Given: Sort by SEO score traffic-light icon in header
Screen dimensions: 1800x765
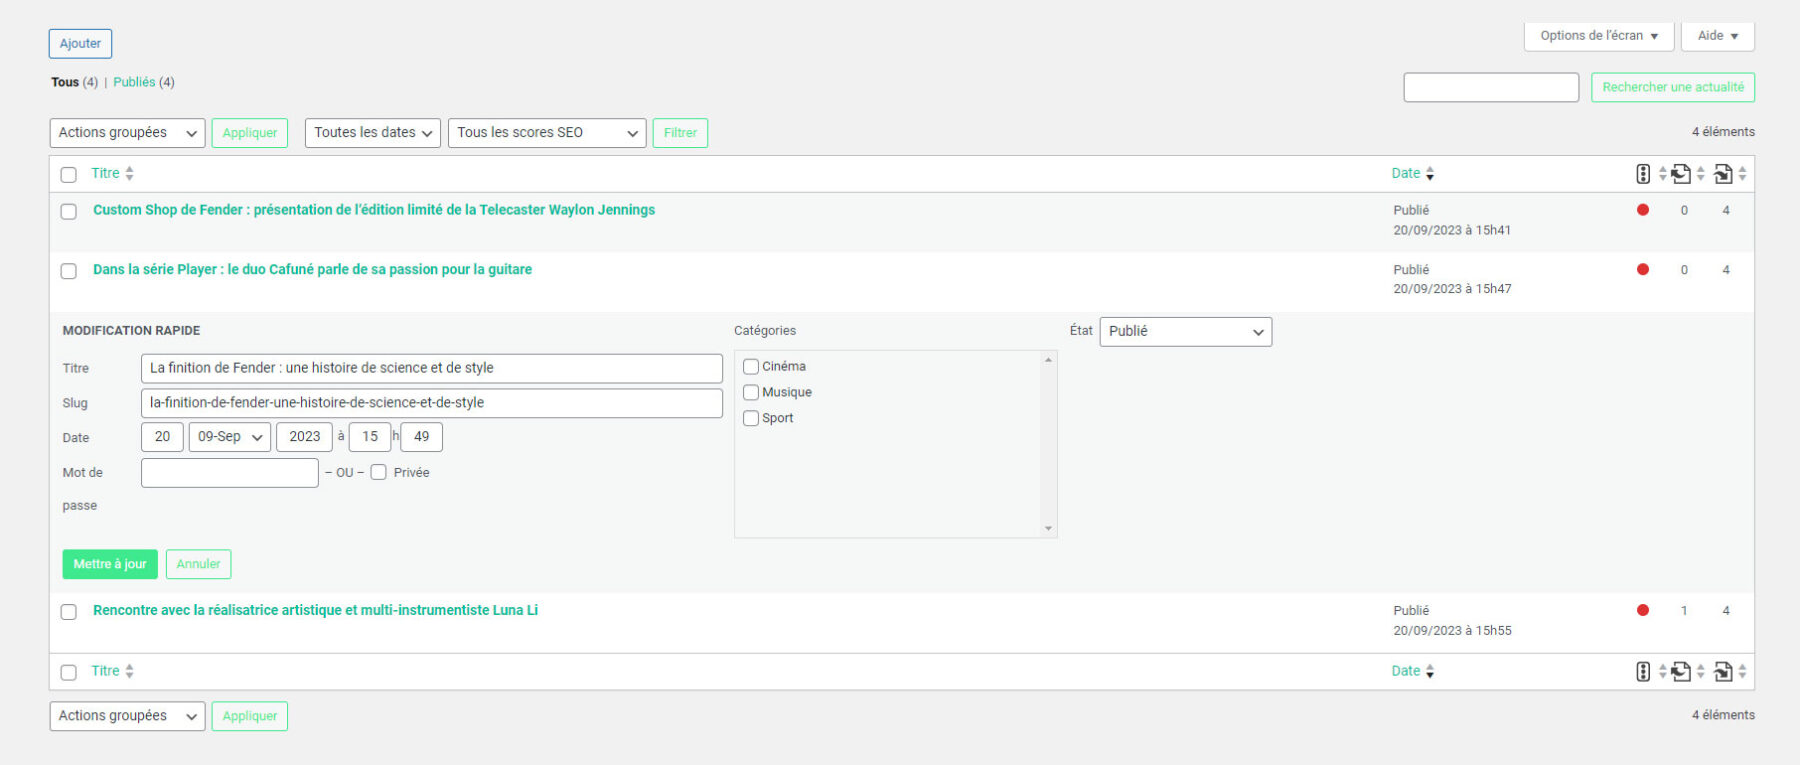Looking at the screenshot, I should coord(1642,174).
